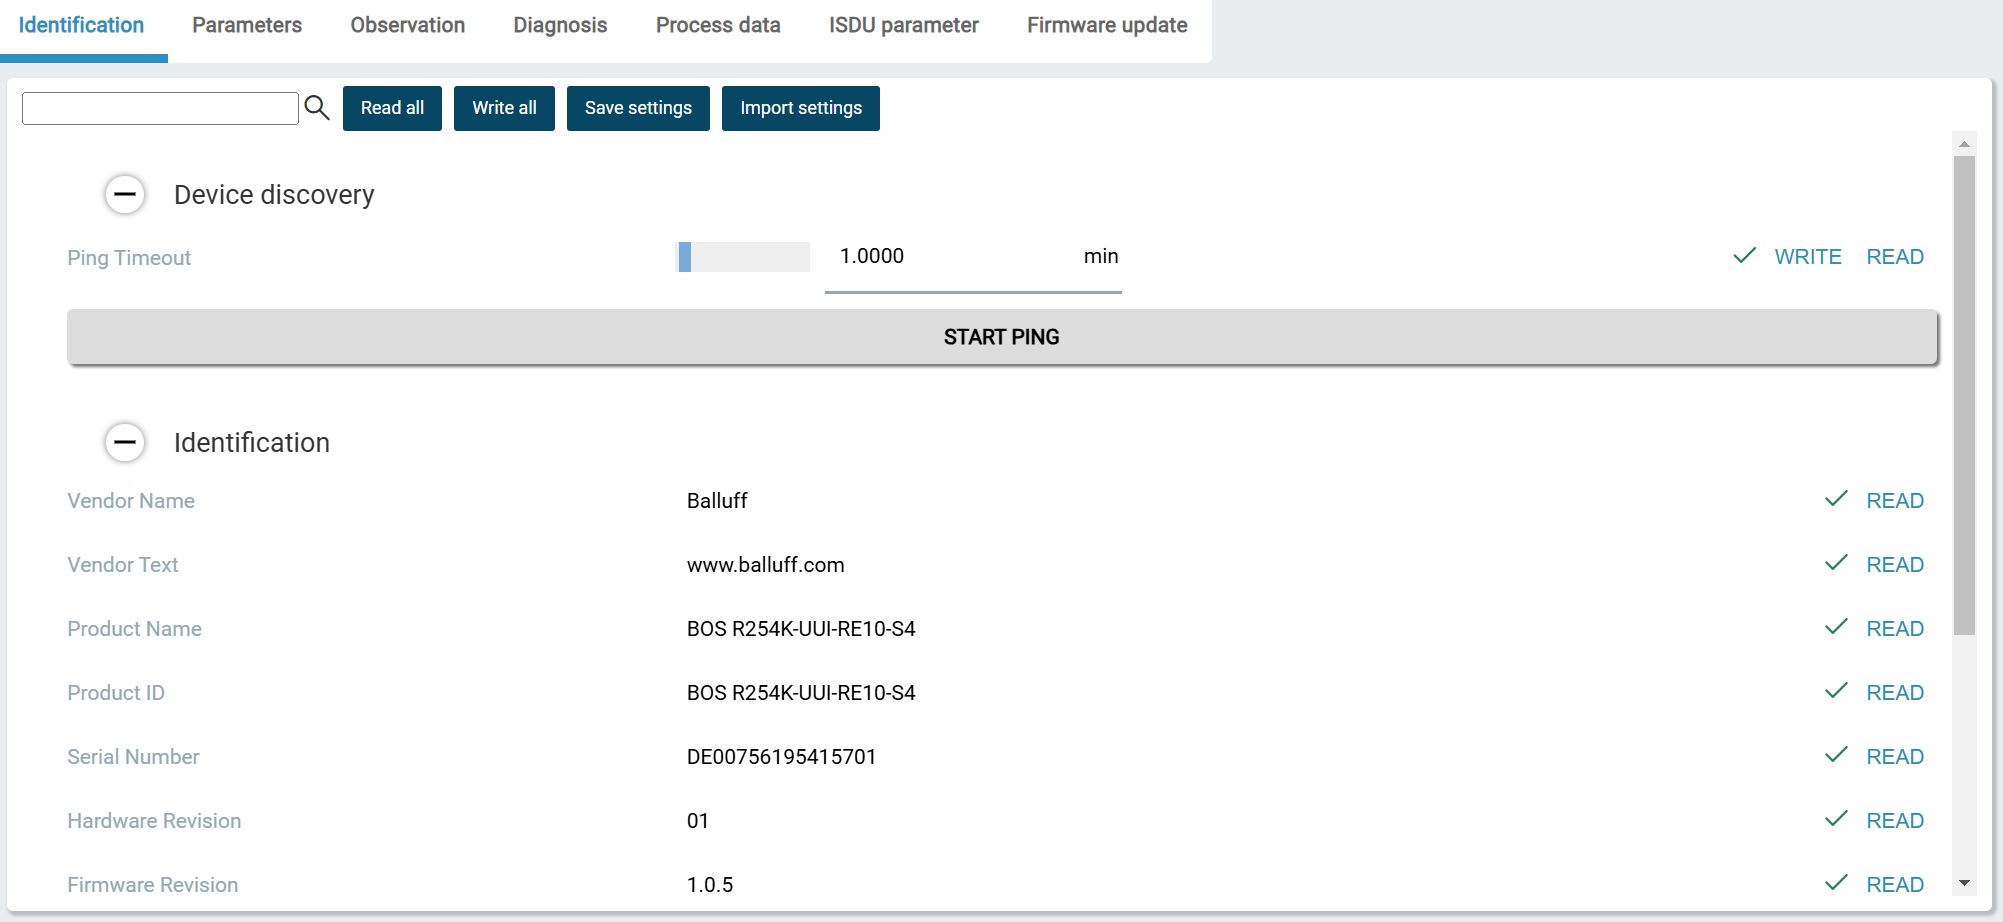Click the checkmark icon in Hardware Revision row

tap(1836, 819)
